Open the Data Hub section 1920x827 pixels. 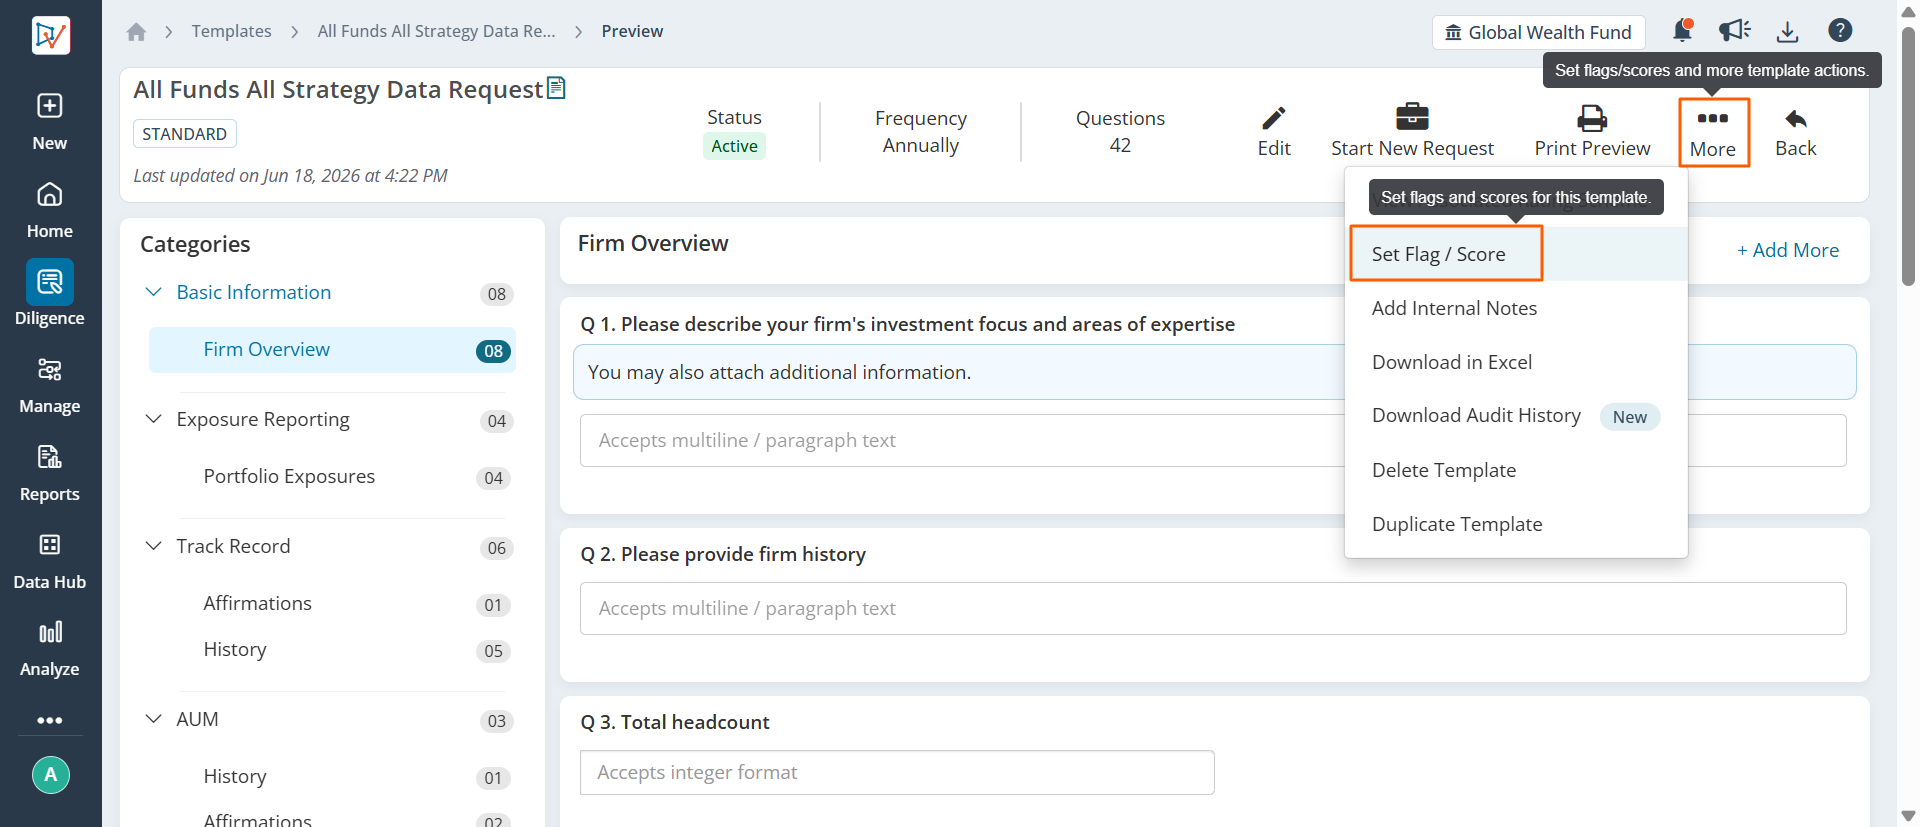pos(50,561)
